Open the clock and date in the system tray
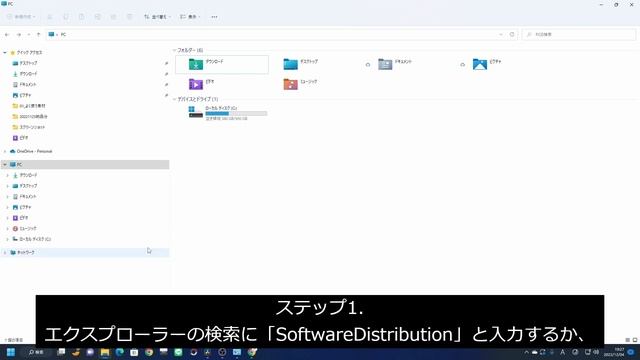640x360 pixels. point(614,352)
